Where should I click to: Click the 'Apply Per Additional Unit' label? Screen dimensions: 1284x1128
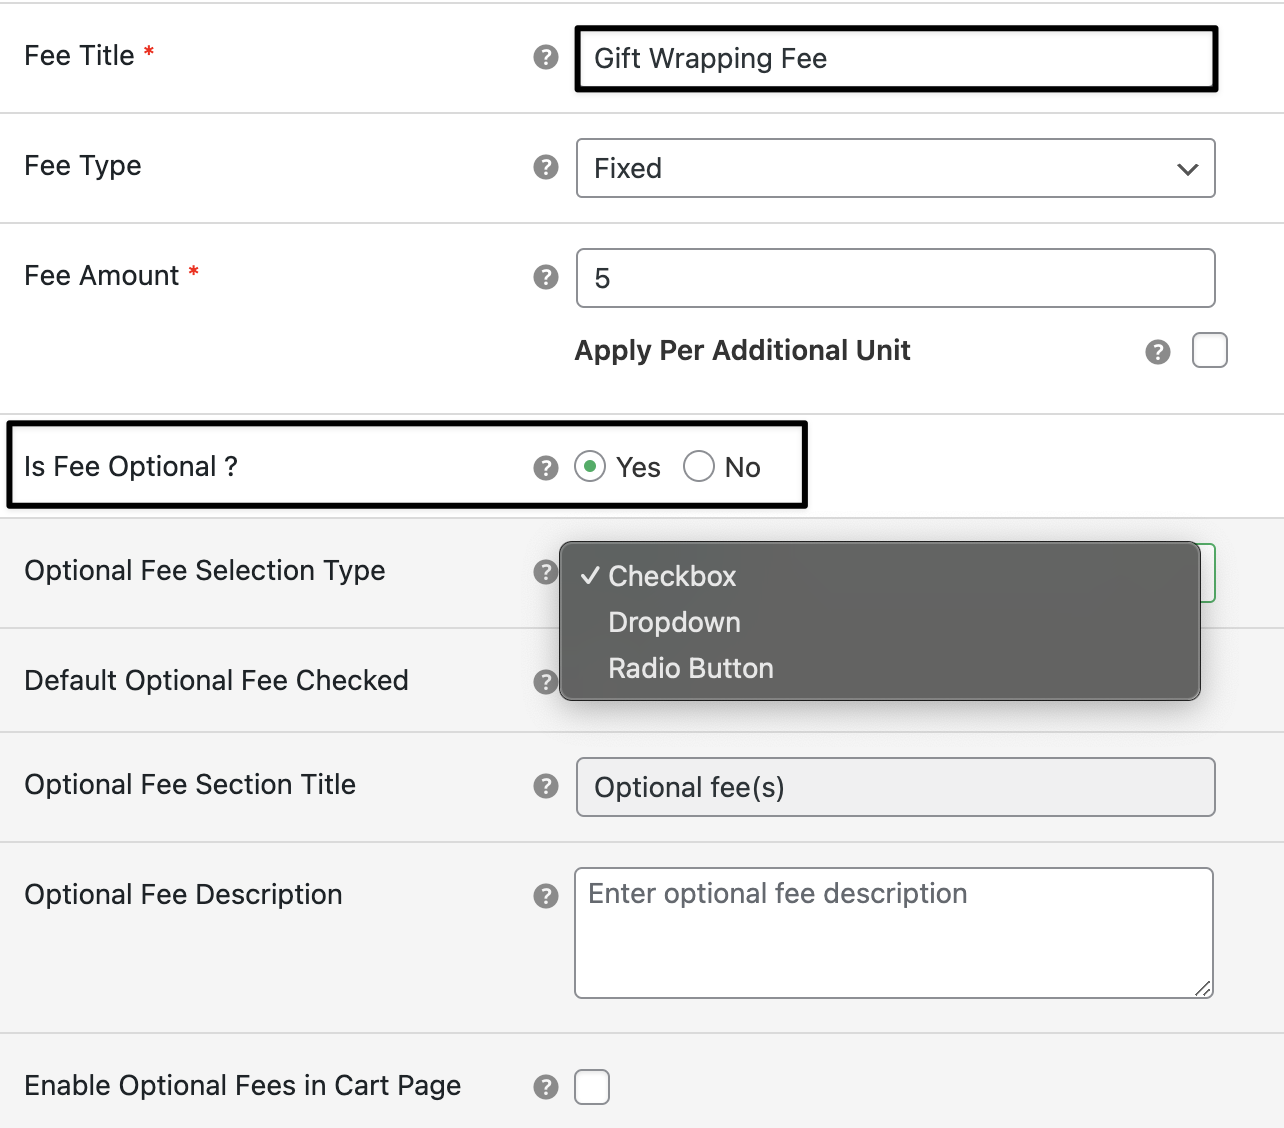(742, 350)
